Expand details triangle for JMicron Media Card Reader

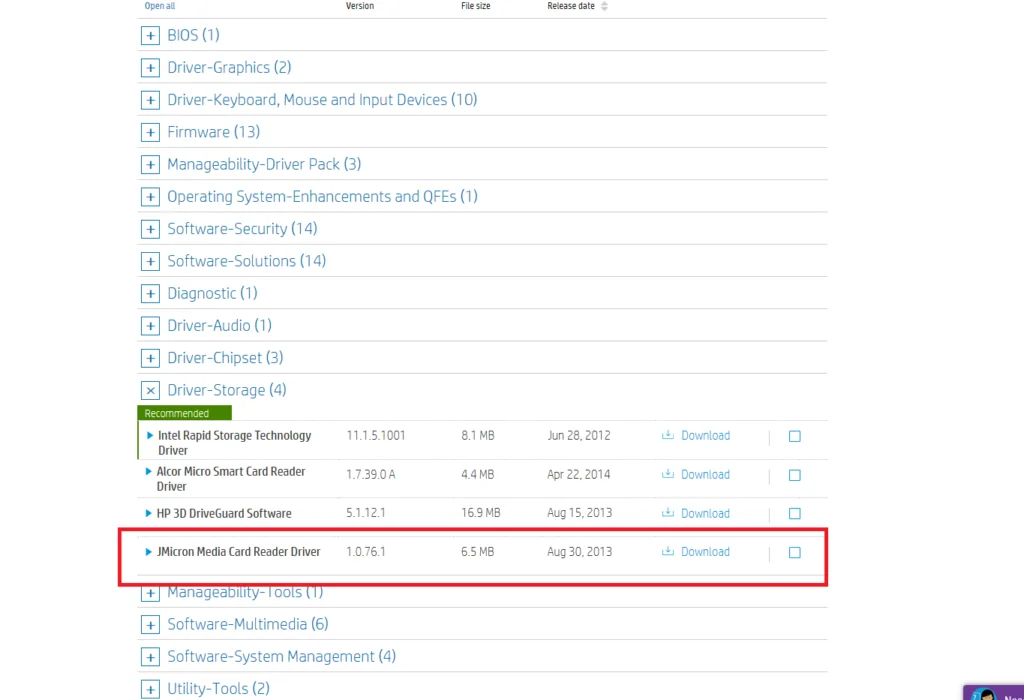[148, 552]
